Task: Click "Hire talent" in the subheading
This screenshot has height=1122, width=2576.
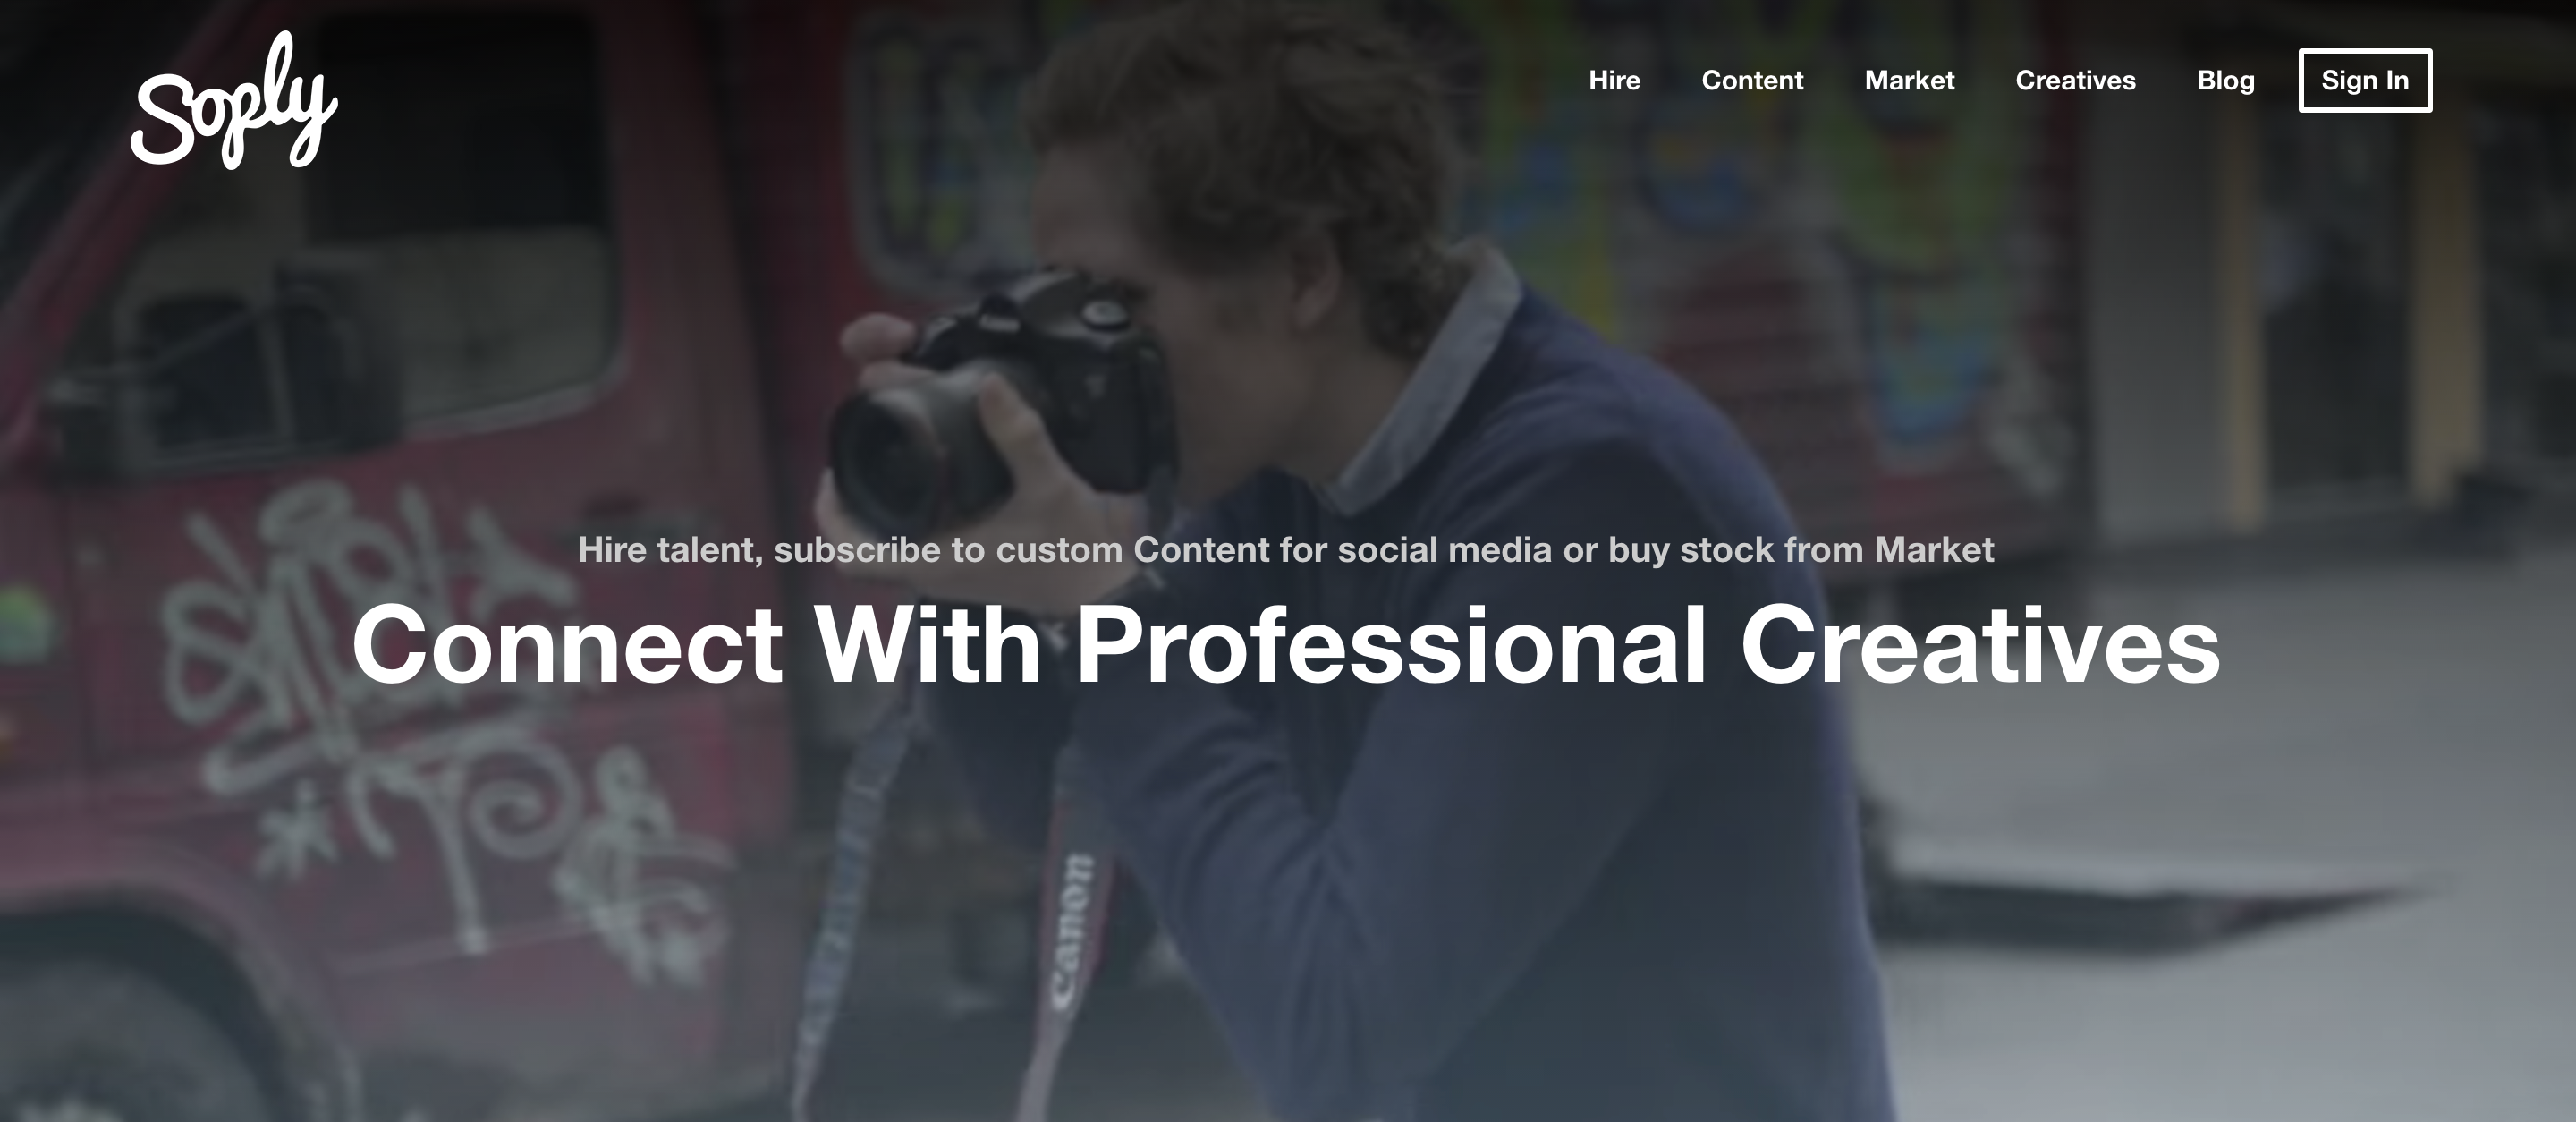Action: tap(670, 550)
